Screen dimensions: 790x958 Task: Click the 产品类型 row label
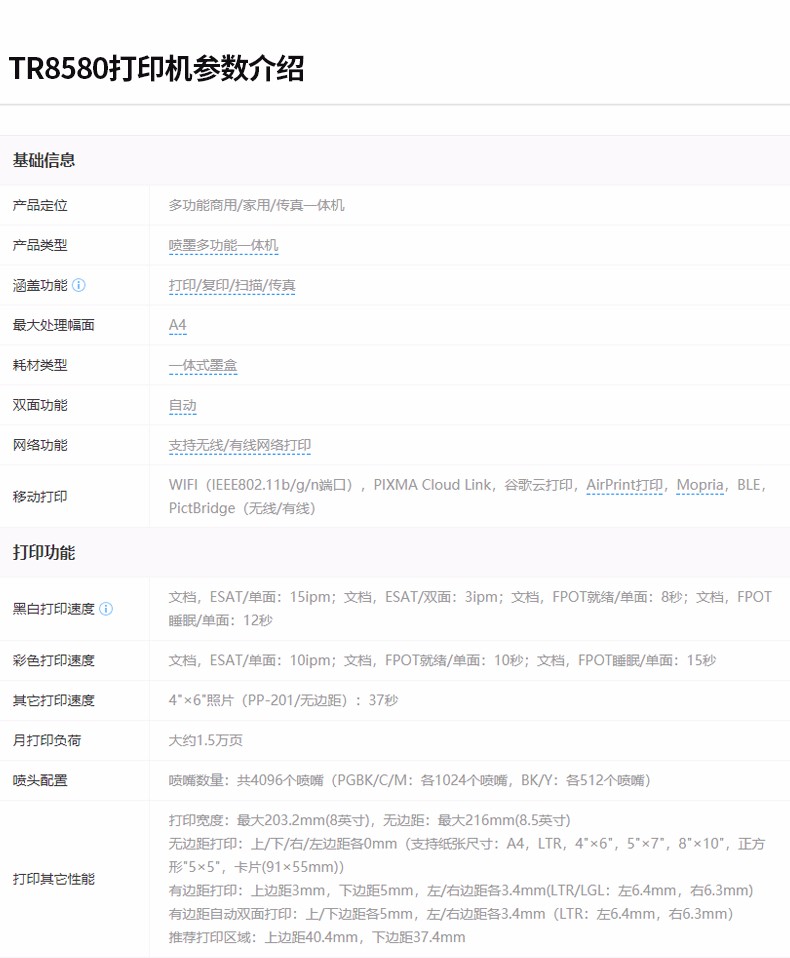[x=40, y=246]
